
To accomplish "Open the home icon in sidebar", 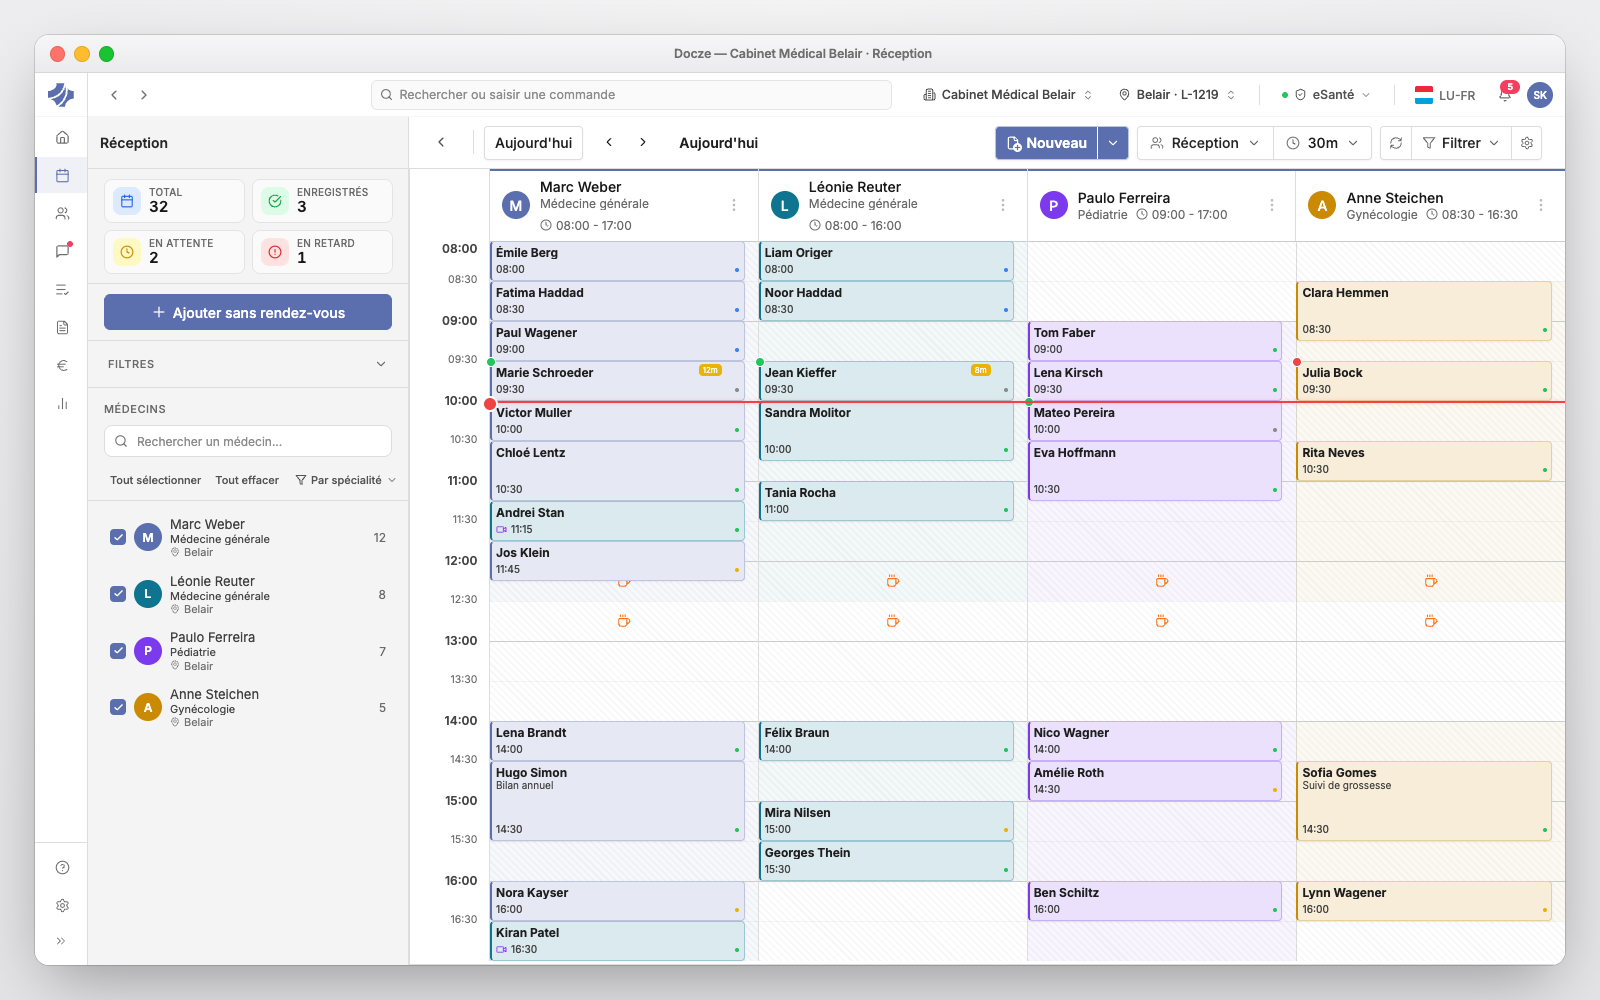I will click(62, 137).
